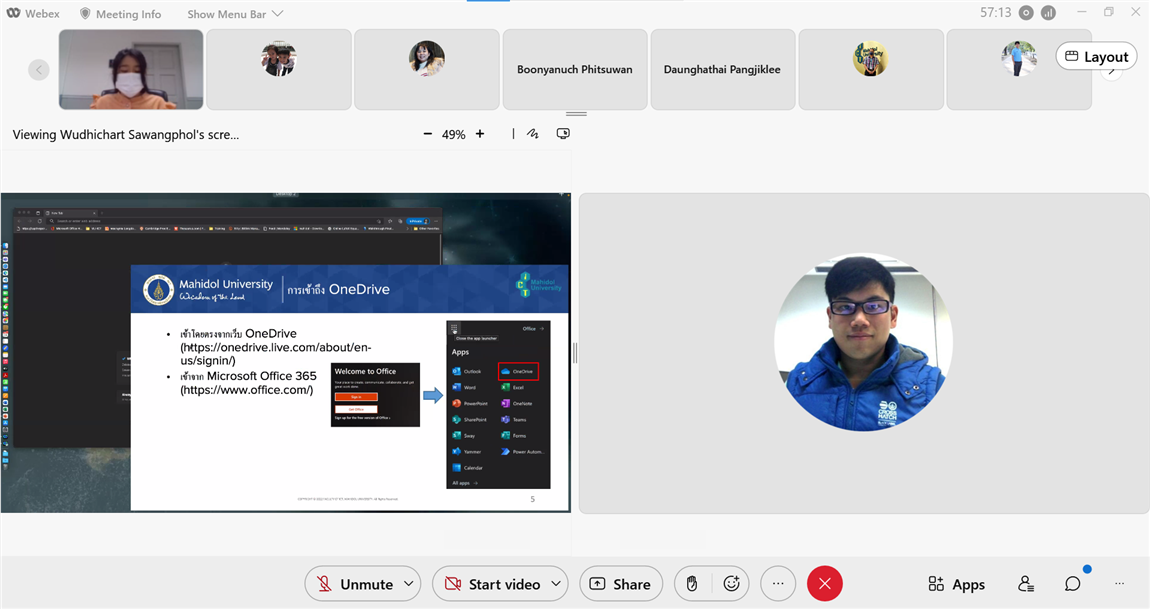
Task: Raise hand using the hand icon
Action: coord(692,584)
